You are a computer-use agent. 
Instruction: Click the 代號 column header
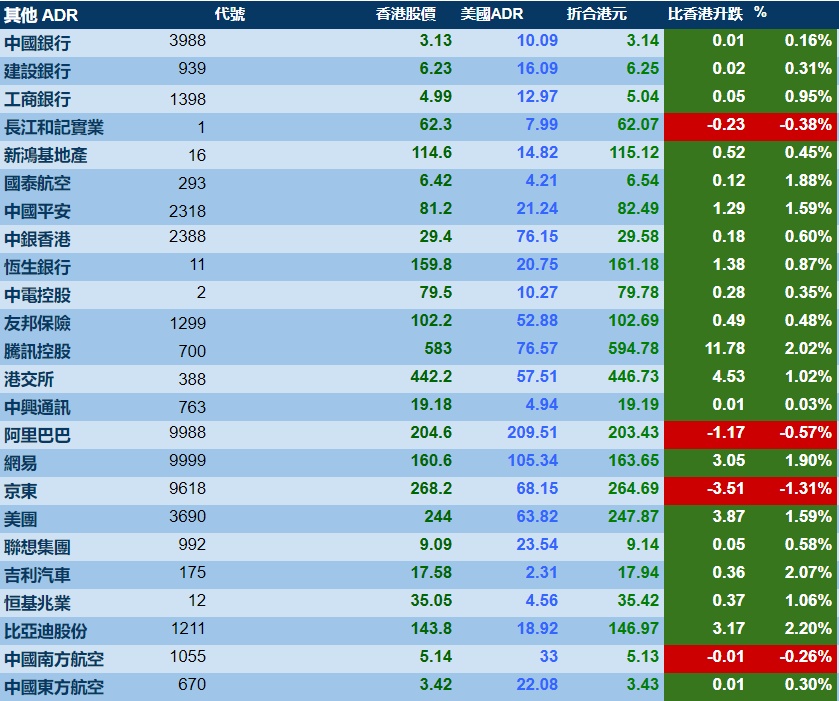pos(230,14)
